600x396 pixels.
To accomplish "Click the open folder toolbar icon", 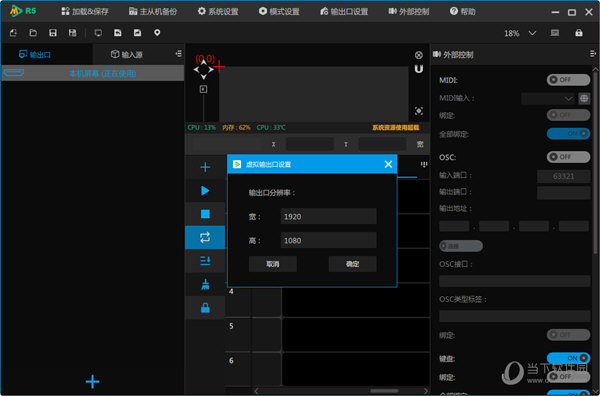I will click(33, 33).
